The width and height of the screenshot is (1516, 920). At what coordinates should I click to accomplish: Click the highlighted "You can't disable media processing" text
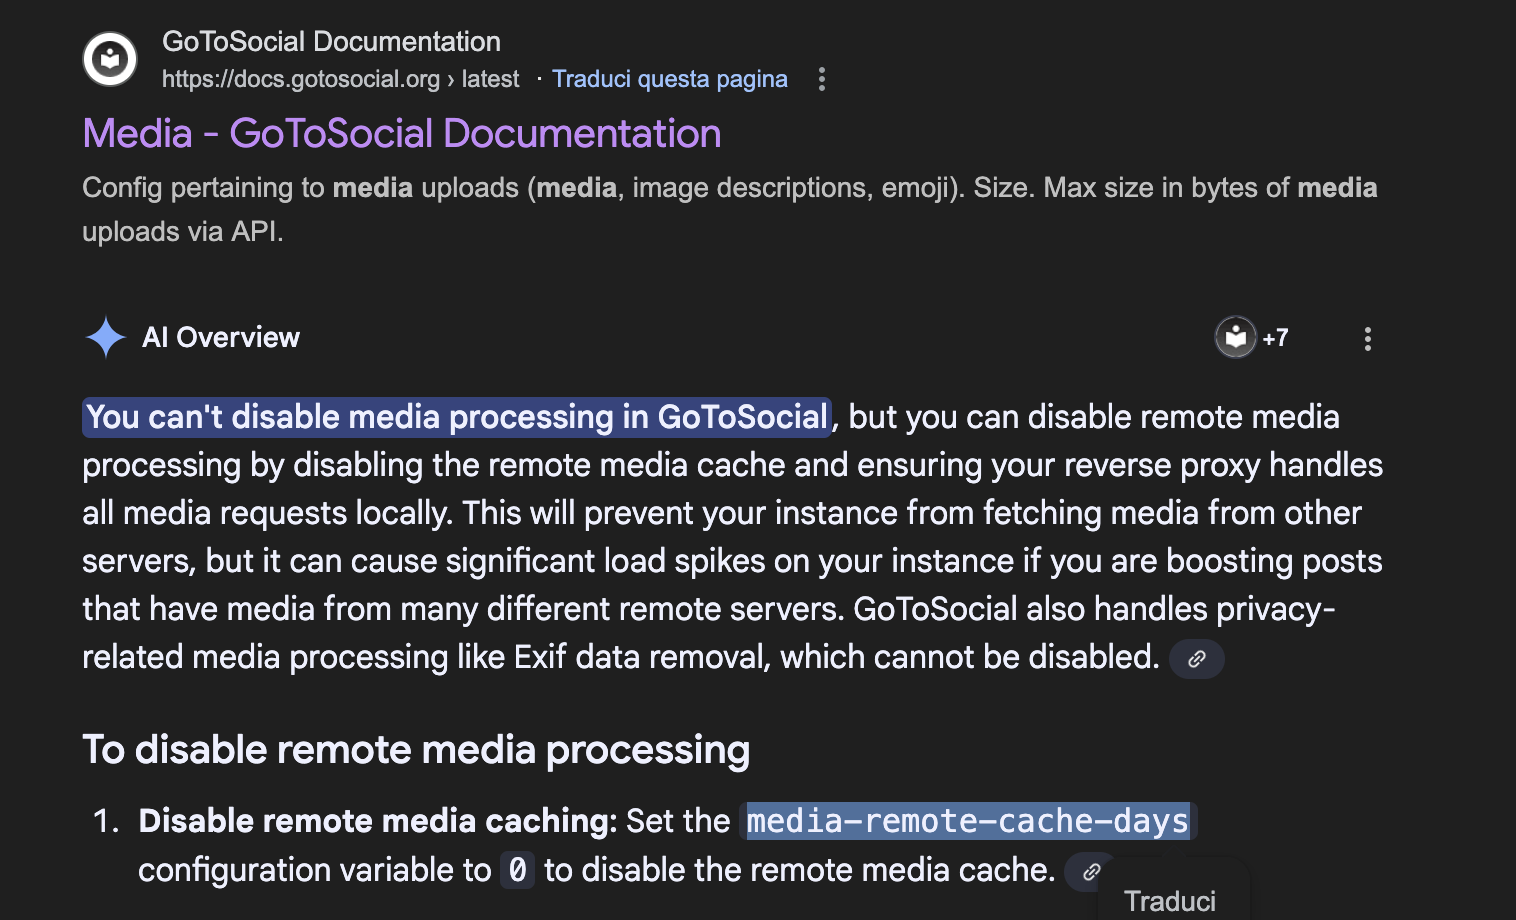tap(457, 417)
